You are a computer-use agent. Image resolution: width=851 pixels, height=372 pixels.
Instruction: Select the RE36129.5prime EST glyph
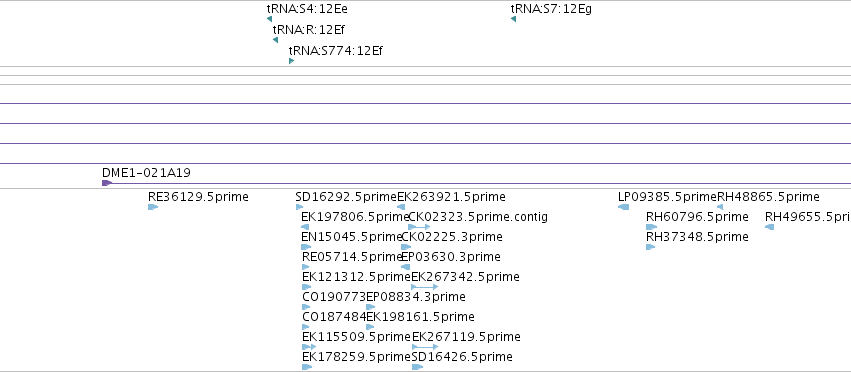coord(153,207)
